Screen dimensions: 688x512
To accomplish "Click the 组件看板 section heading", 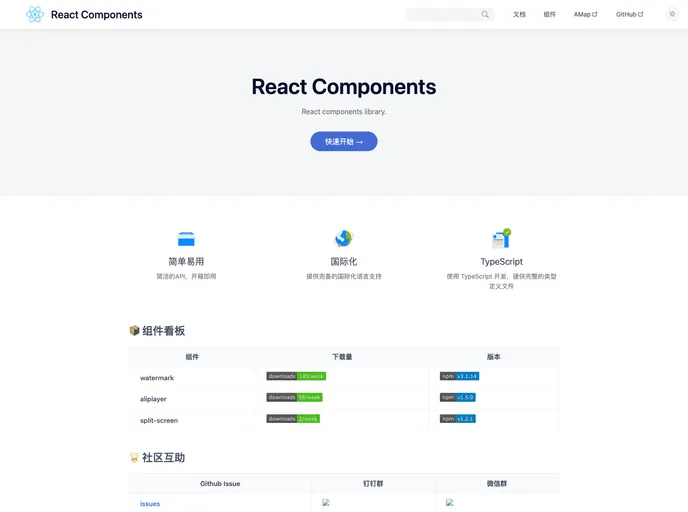I will tap(163, 330).
